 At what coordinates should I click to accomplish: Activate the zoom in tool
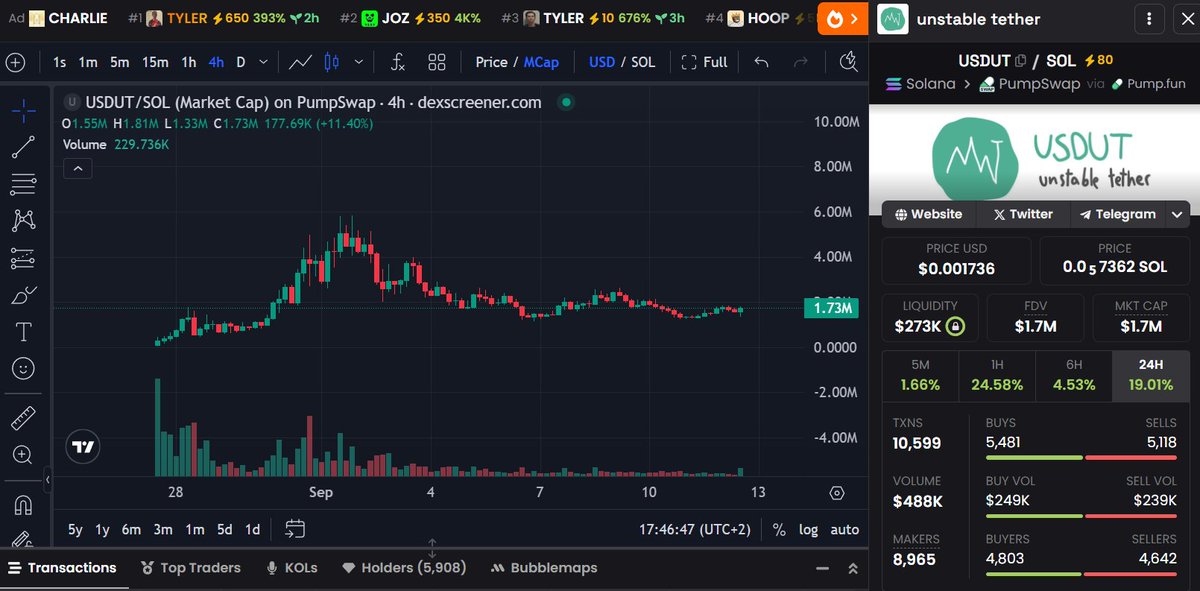(23, 455)
